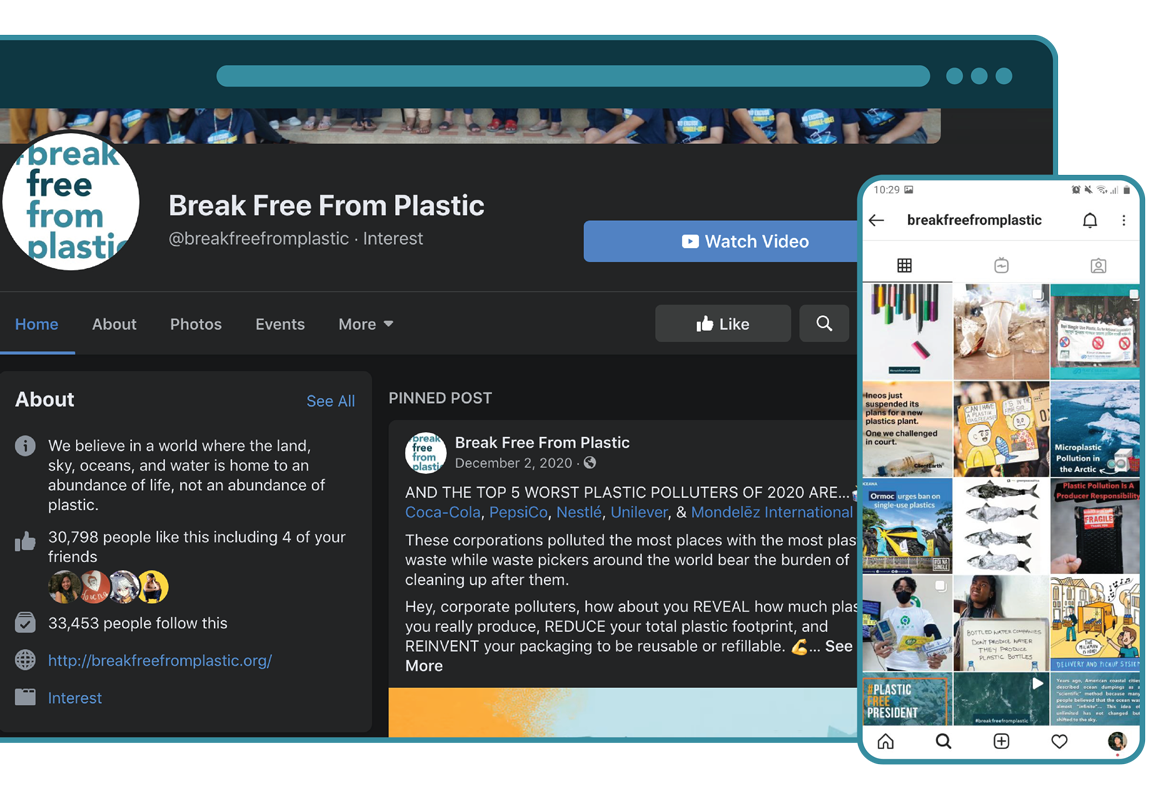
Task: Click the Break Free From Plastic cover photo
Action: pyautogui.click(x=470, y=126)
